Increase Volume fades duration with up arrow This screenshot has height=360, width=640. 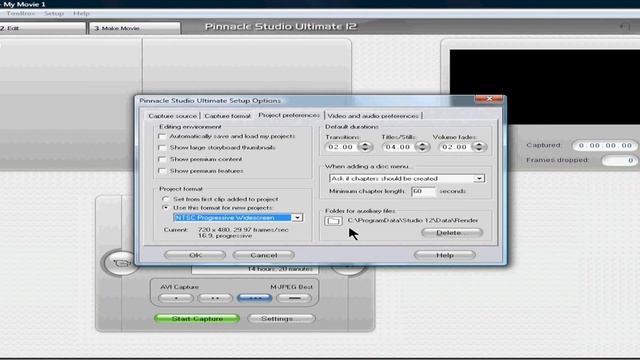pyautogui.click(x=479, y=144)
